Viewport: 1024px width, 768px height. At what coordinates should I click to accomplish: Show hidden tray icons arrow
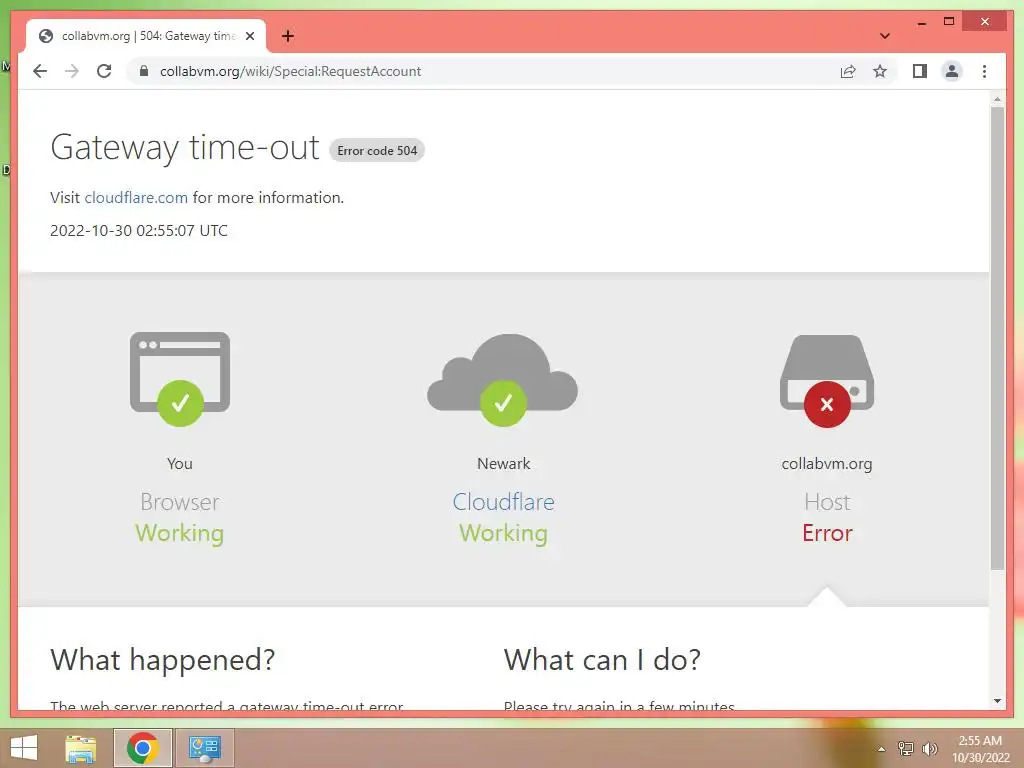point(881,749)
